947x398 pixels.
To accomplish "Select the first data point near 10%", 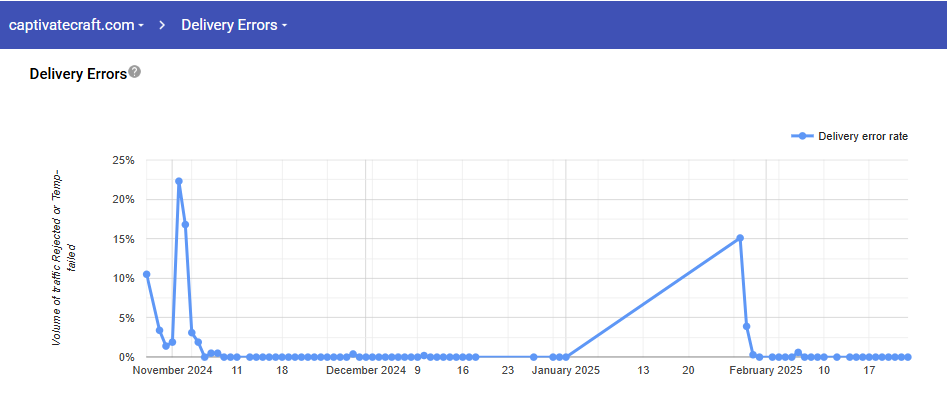I will pos(146,274).
